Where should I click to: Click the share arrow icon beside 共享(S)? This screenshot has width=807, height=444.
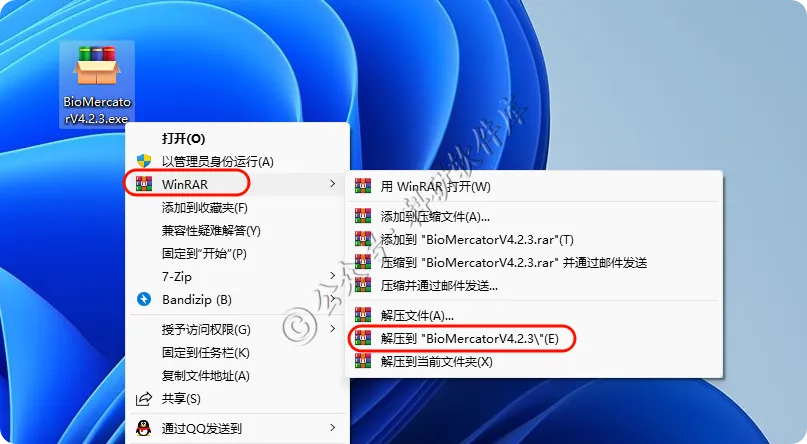(144, 399)
